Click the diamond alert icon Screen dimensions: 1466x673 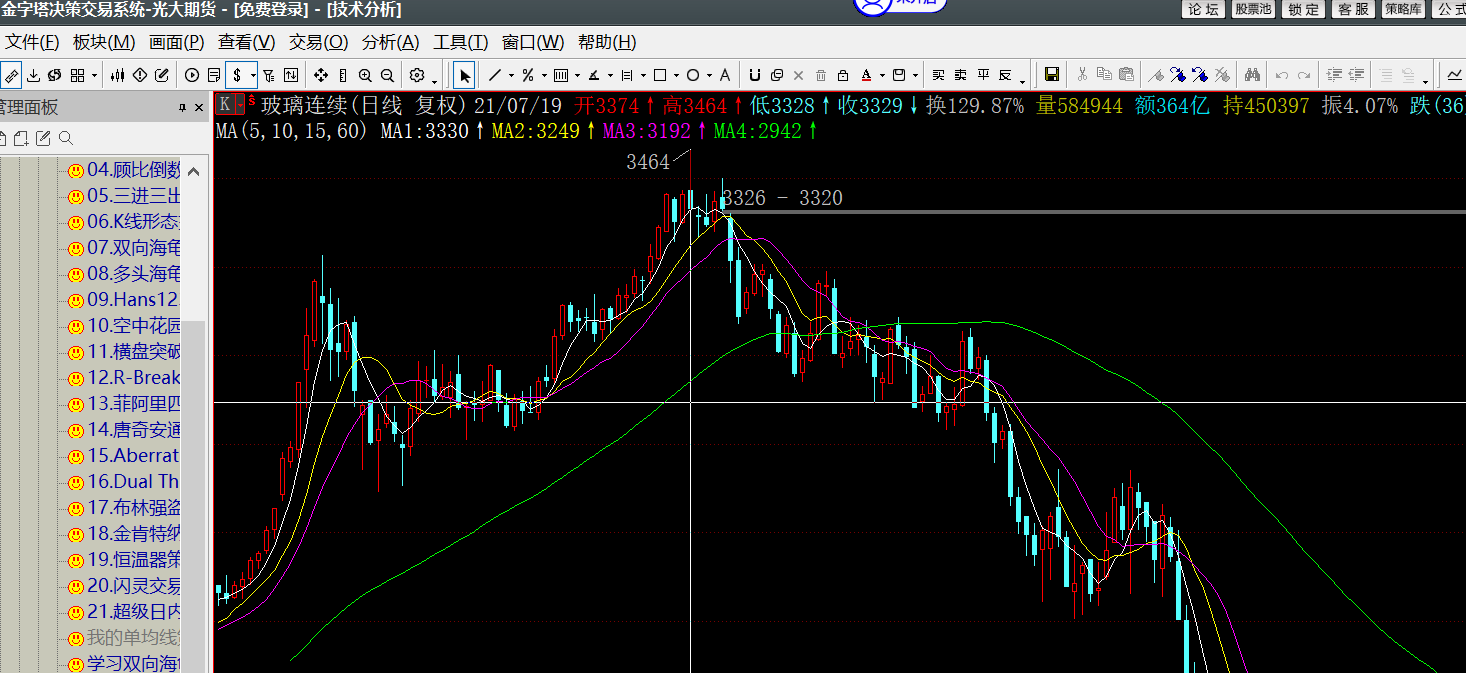140,75
